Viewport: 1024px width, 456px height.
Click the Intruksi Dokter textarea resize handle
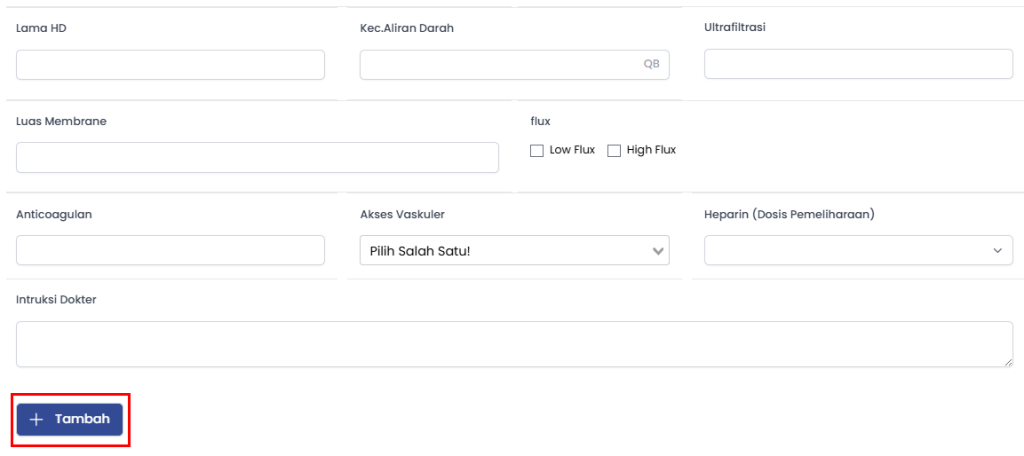click(x=1007, y=361)
